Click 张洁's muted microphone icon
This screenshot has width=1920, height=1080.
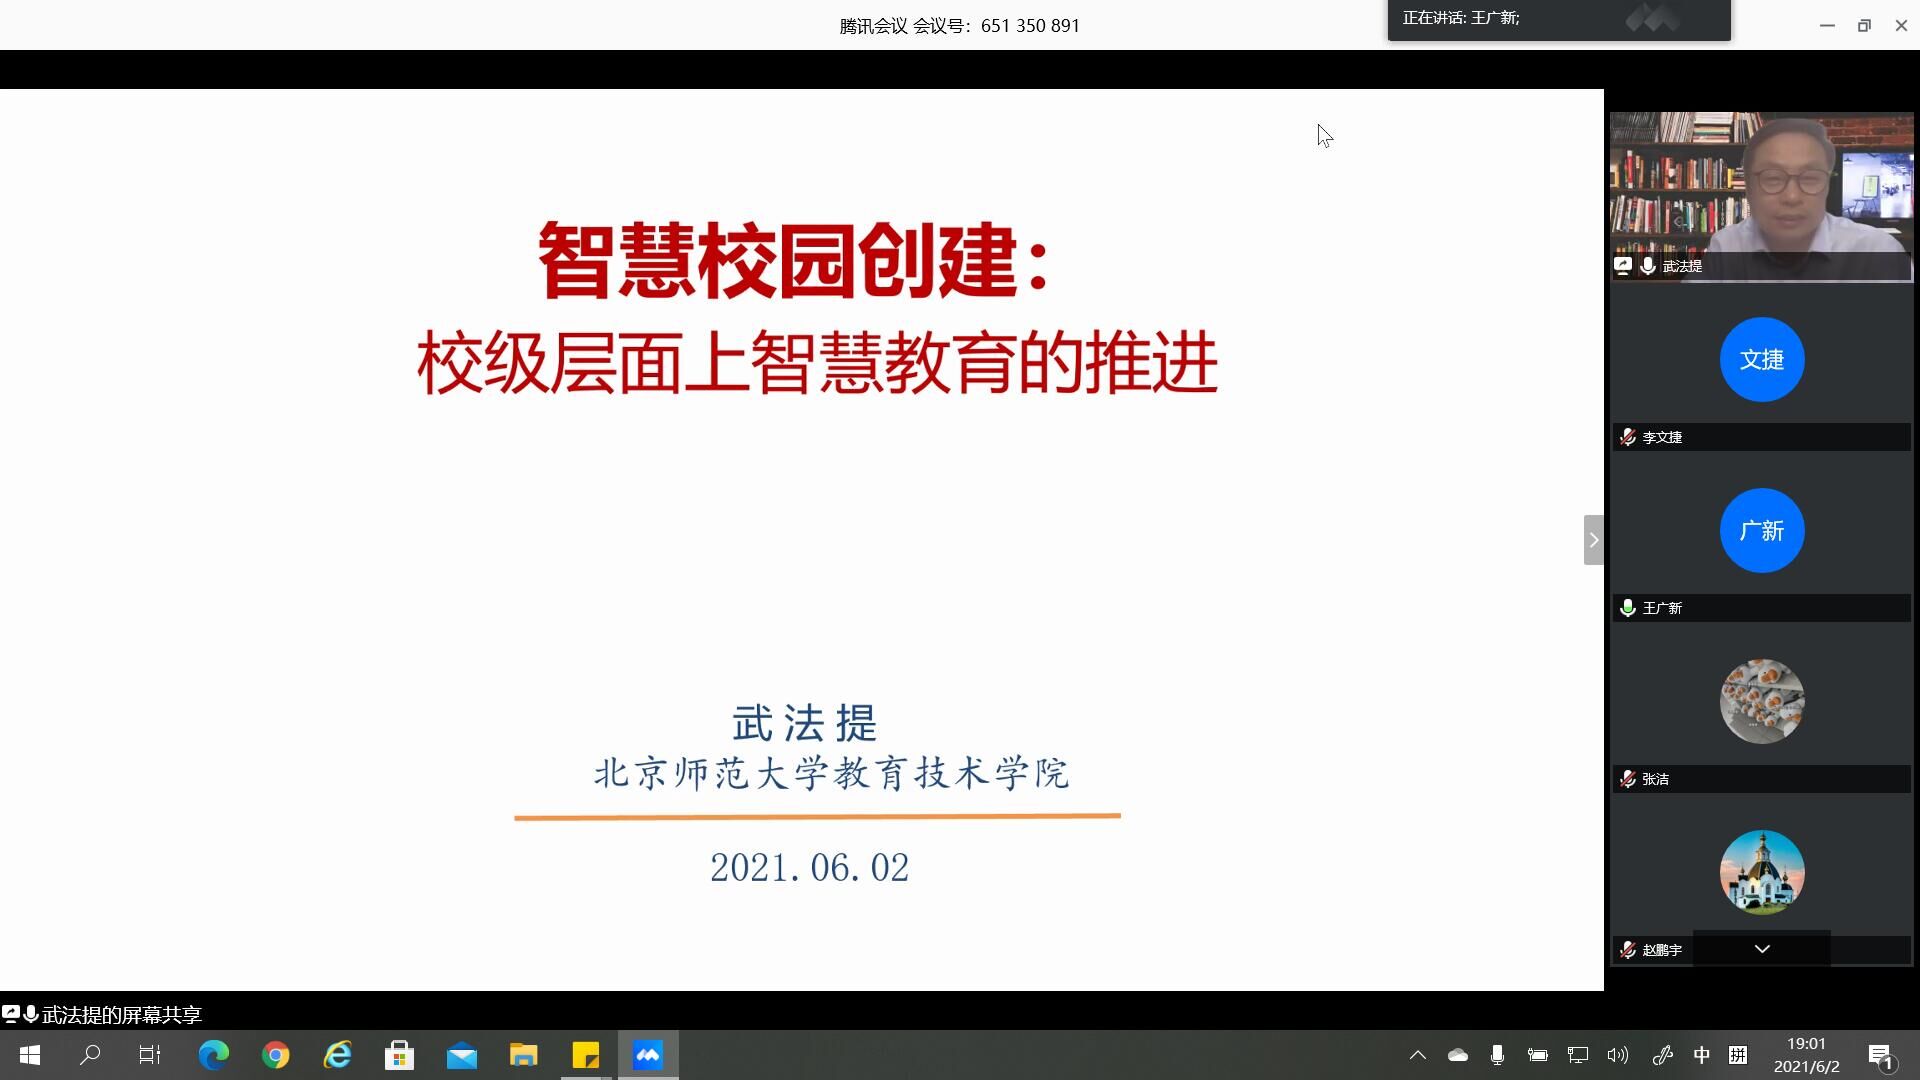coord(1628,779)
